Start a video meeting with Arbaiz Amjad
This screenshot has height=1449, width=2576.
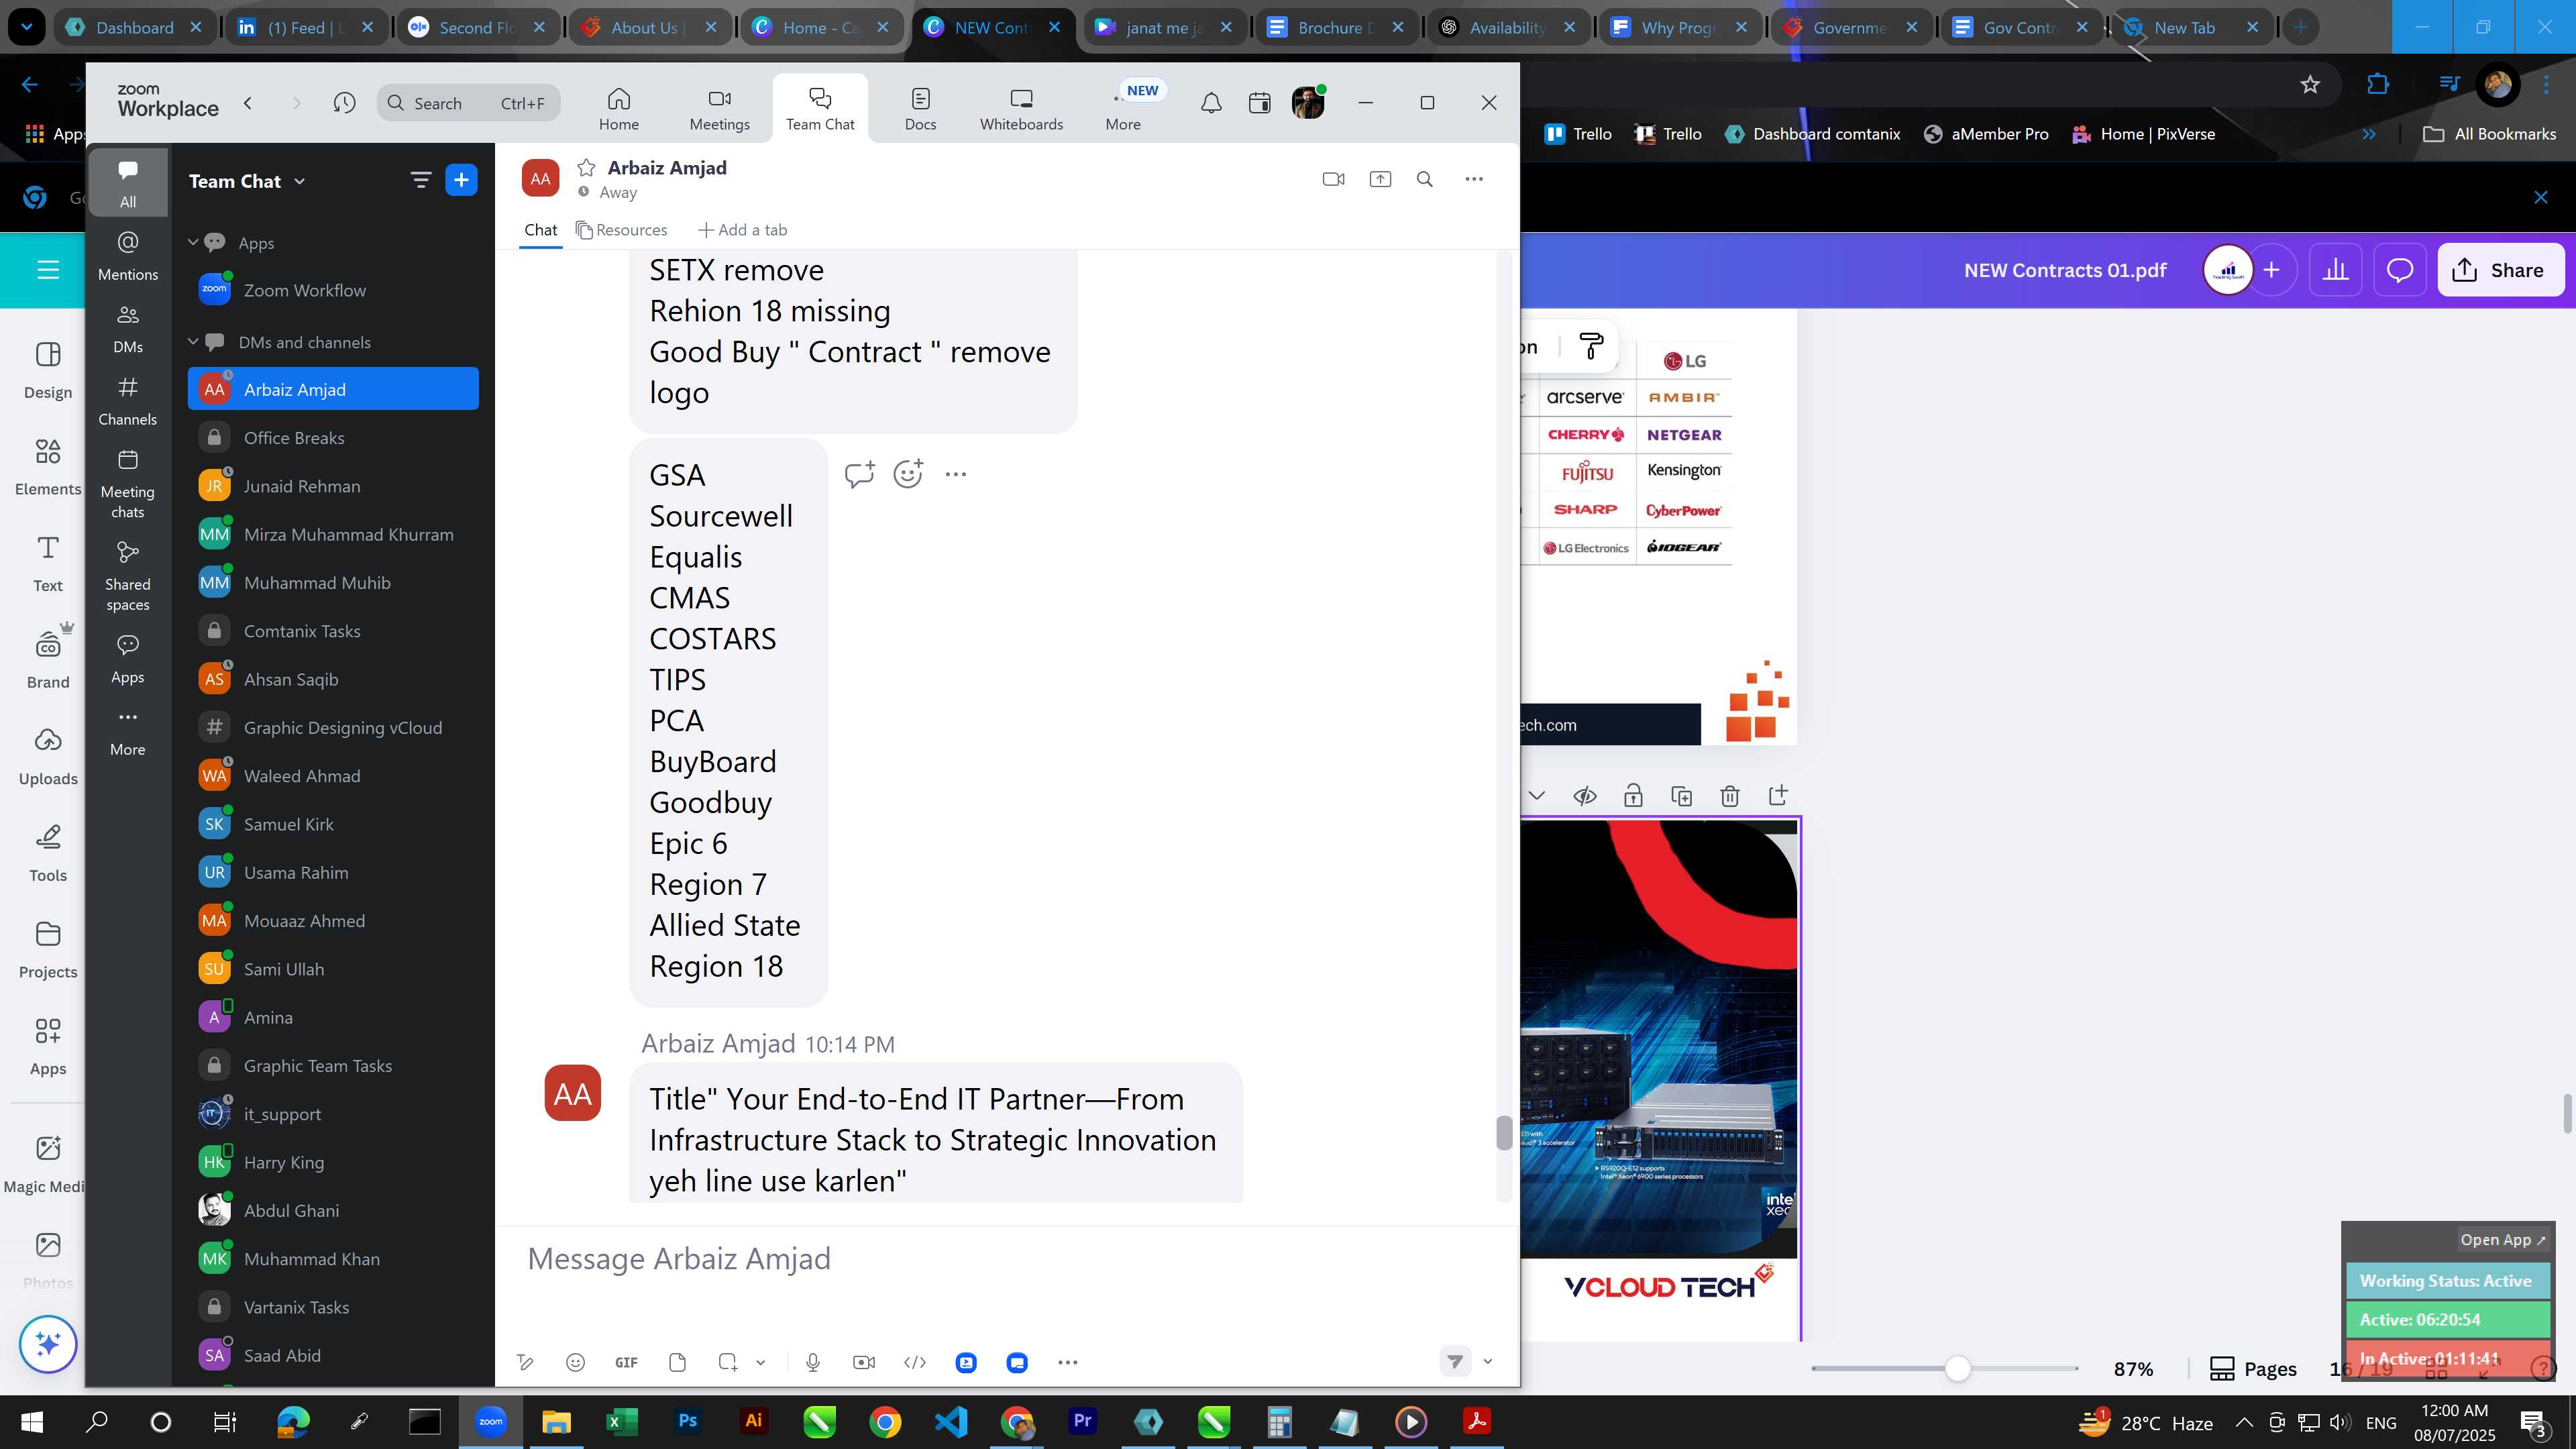(x=1333, y=179)
